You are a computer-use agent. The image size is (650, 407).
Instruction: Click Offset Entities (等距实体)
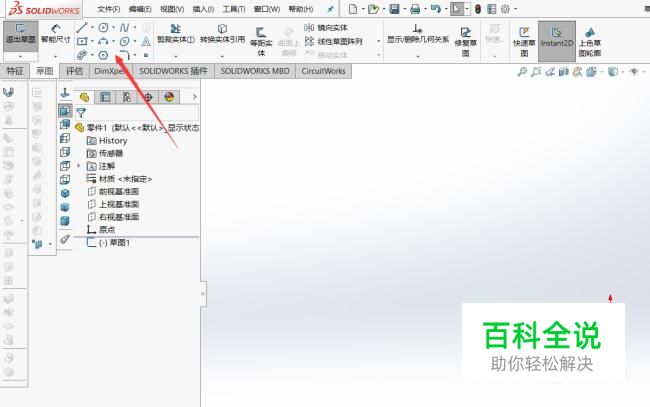(261, 41)
